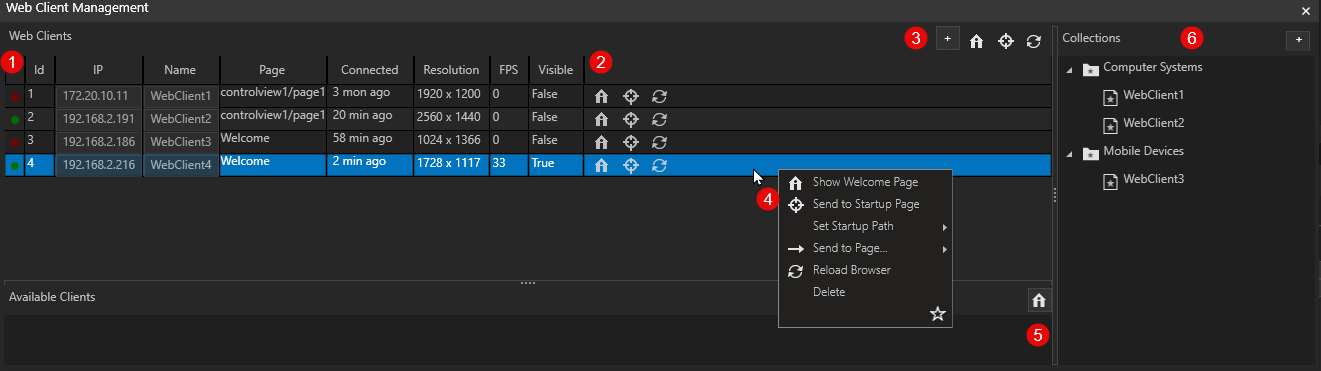Click the Web Clients toolbar reload icon
Screen dimensions: 1321x371
point(1034,41)
